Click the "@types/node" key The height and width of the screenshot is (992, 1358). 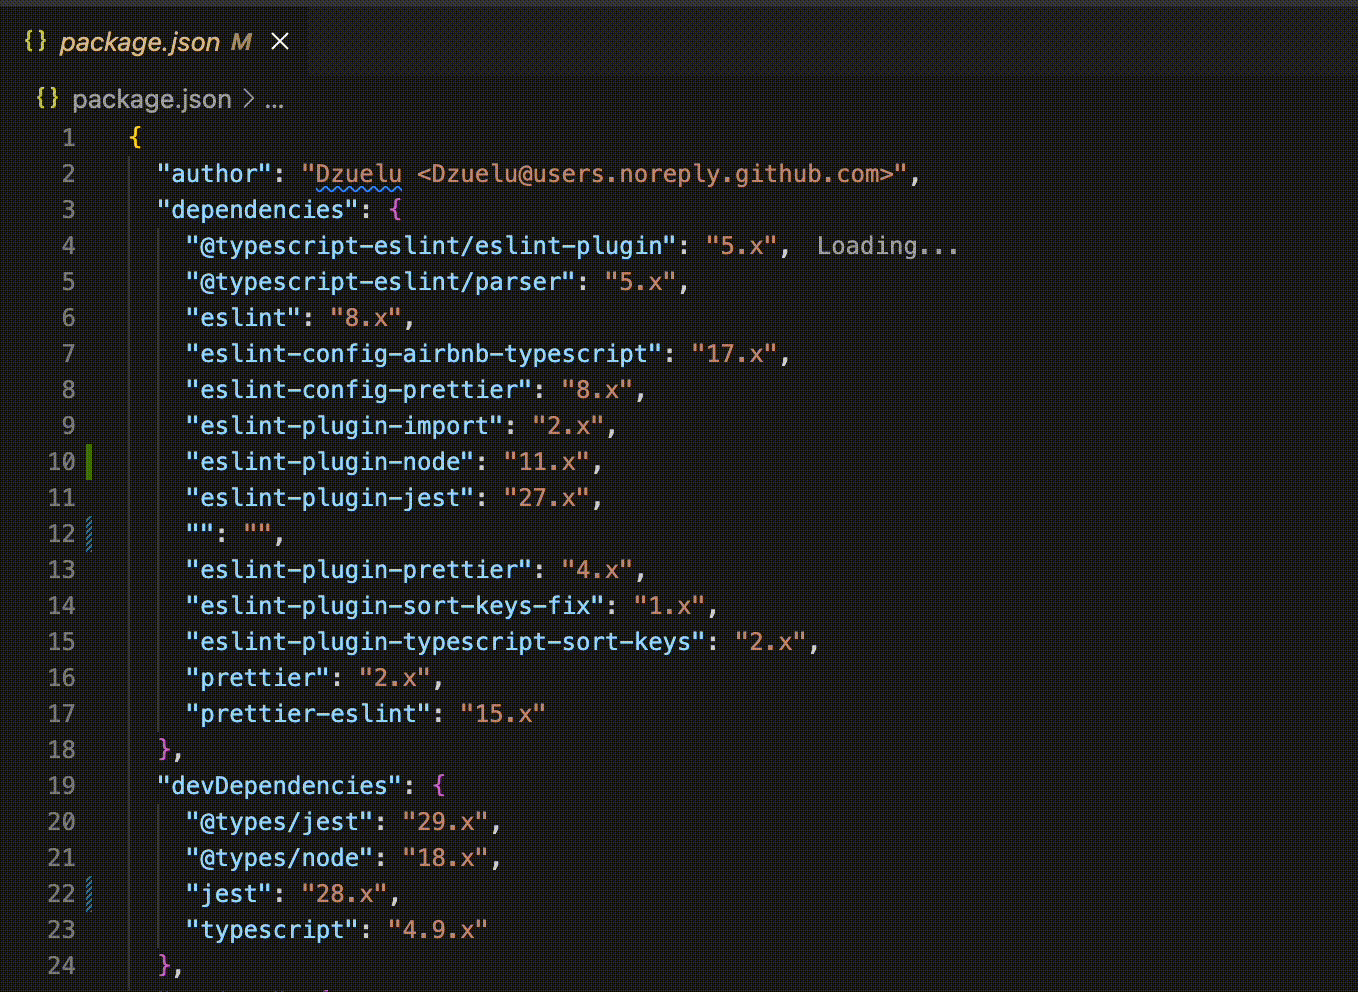pos(280,858)
